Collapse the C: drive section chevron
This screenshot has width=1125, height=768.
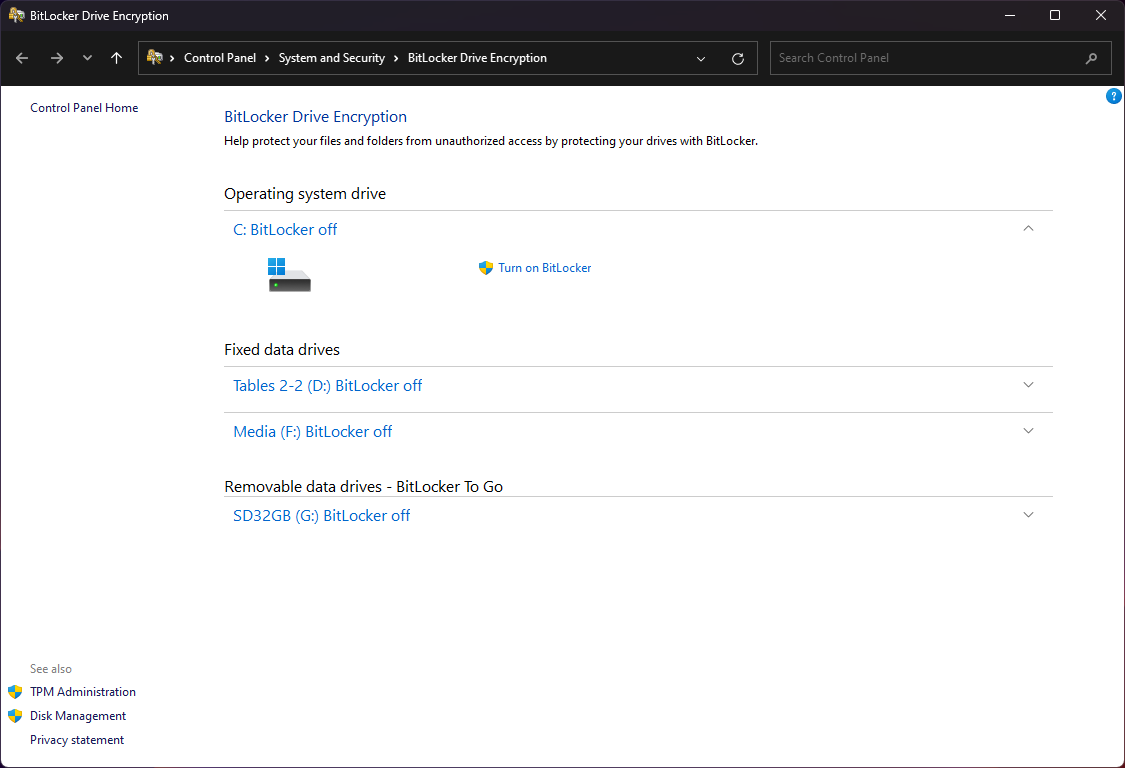pyautogui.click(x=1028, y=228)
